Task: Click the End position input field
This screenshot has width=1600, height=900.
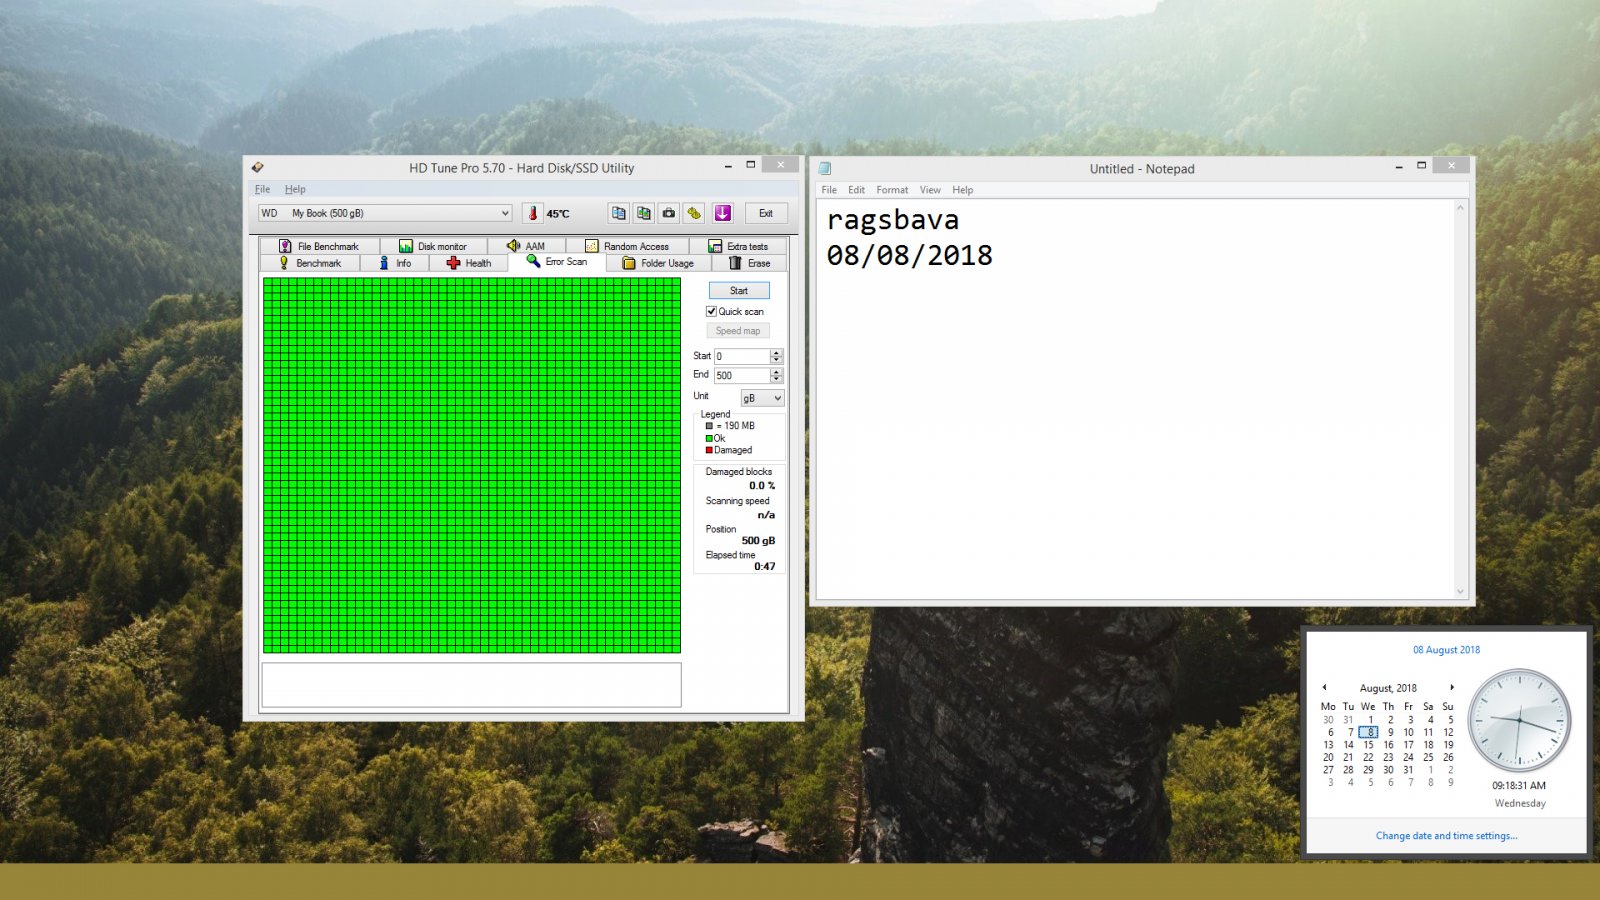Action: pos(741,375)
